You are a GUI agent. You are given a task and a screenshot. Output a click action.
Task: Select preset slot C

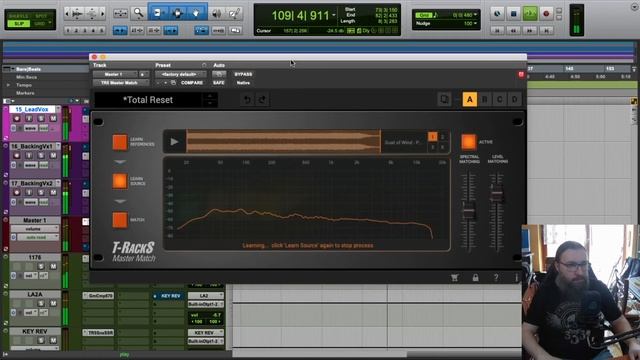point(500,99)
